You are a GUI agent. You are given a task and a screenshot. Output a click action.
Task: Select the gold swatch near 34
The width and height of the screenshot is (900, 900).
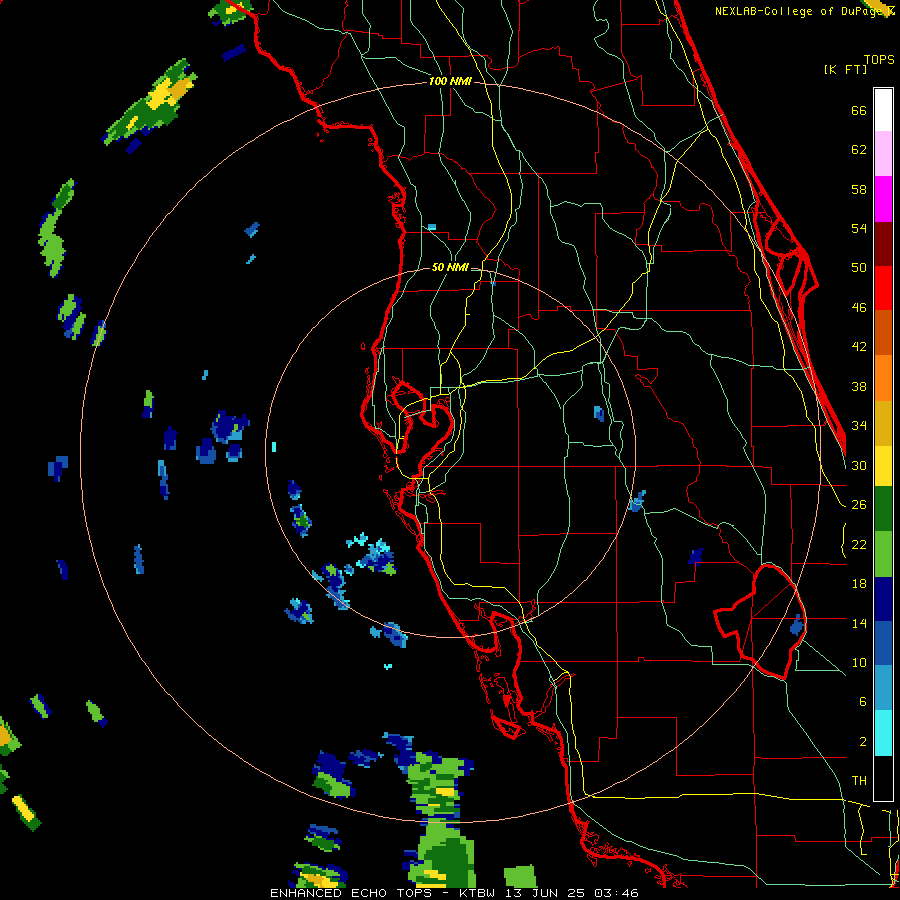[x=883, y=423]
